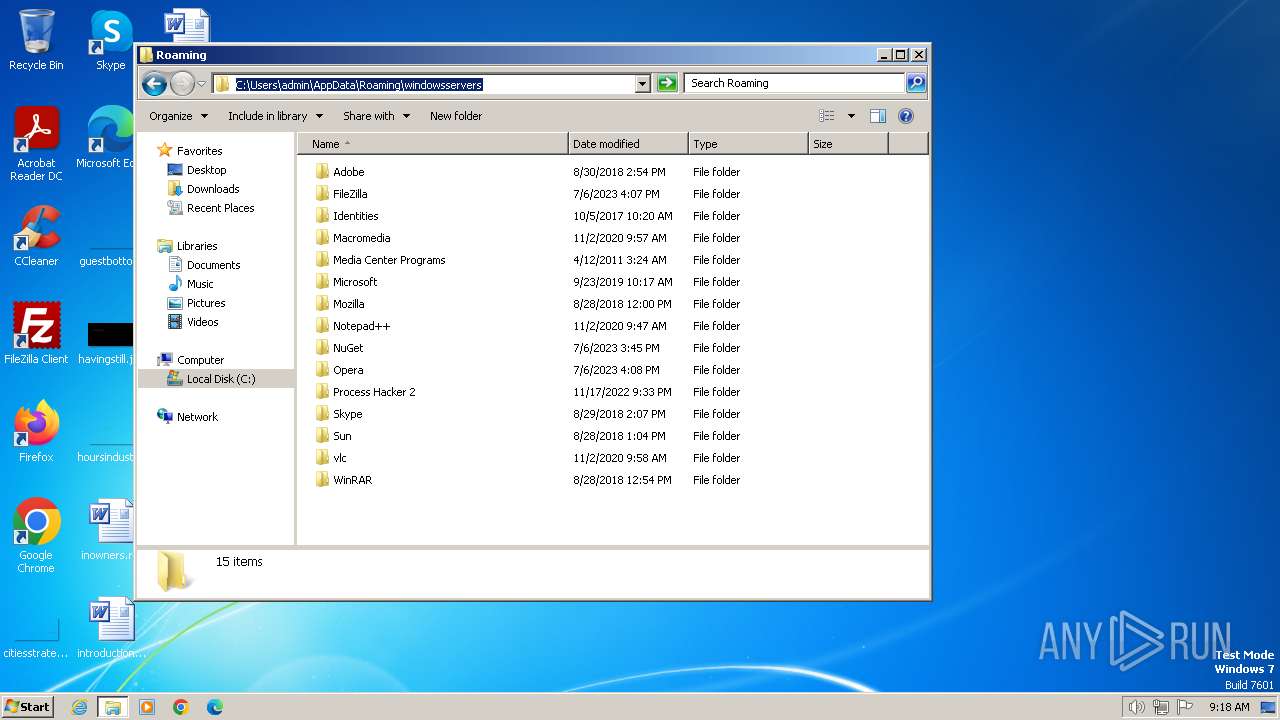Select Documents library in navigation pane
Image resolution: width=1280 pixels, height=720 pixels.
(x=213, y=265)
